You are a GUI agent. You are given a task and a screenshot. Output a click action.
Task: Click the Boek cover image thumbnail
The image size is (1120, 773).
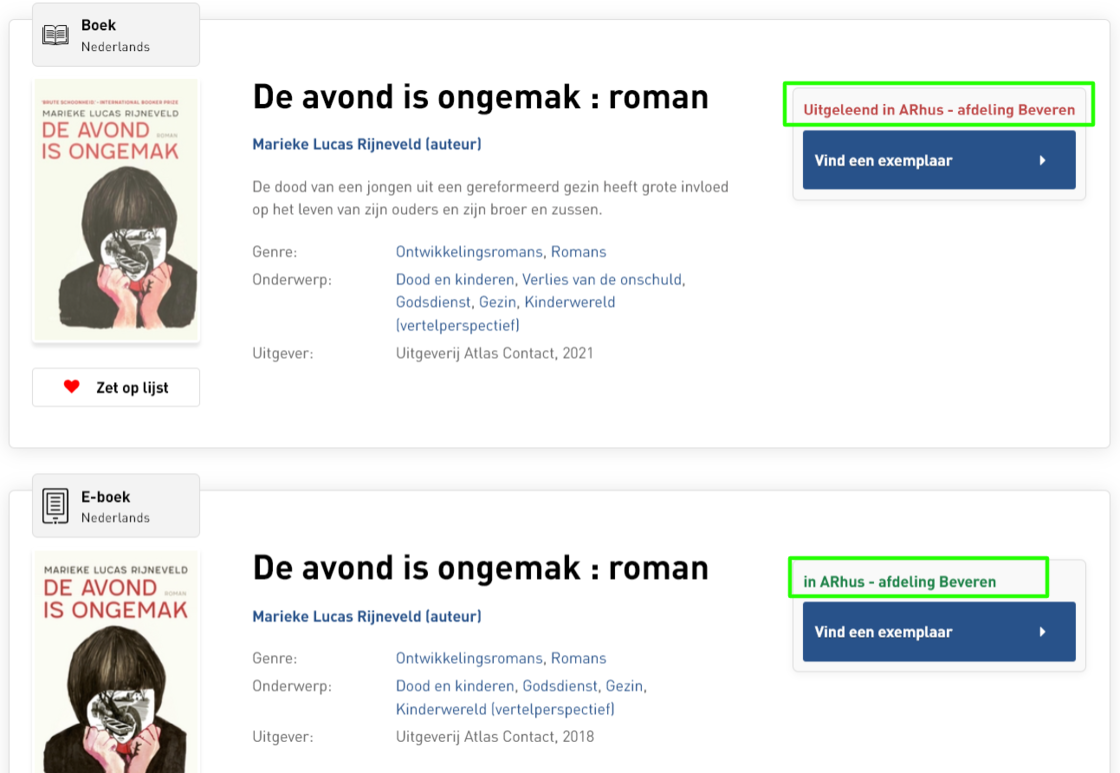coord(116,210)
